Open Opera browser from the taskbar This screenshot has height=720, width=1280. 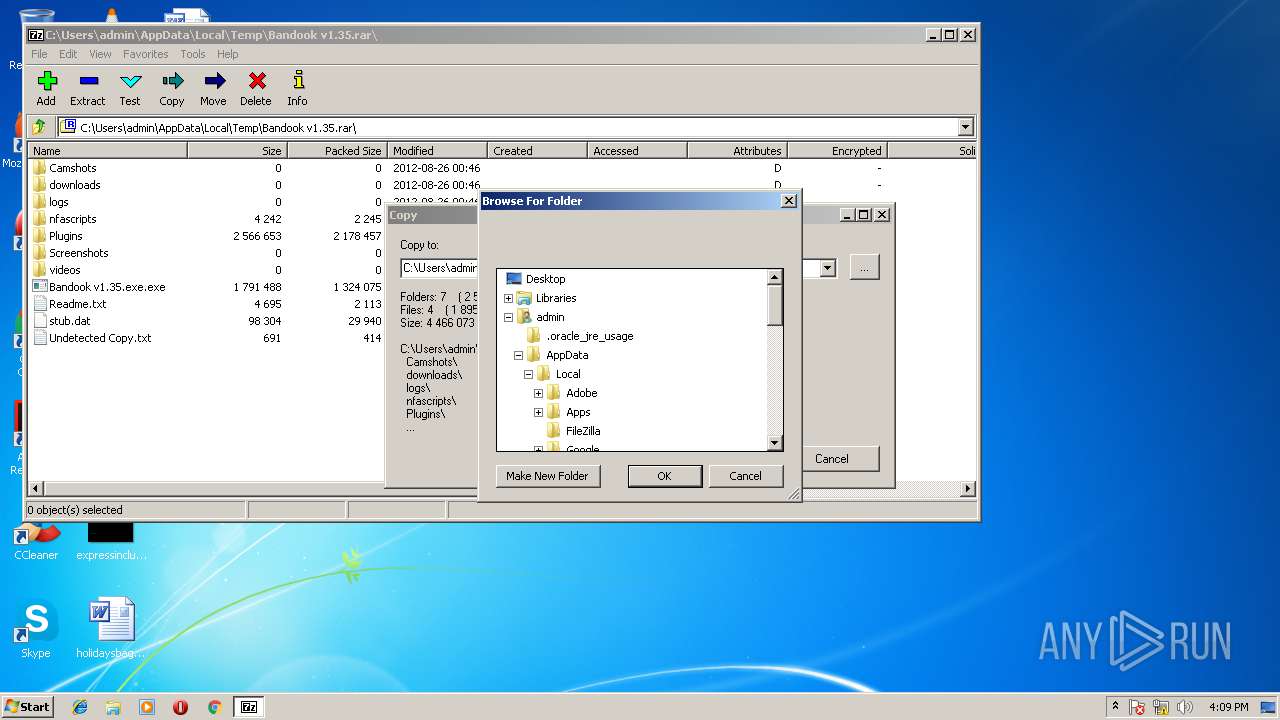coord(180,707)
